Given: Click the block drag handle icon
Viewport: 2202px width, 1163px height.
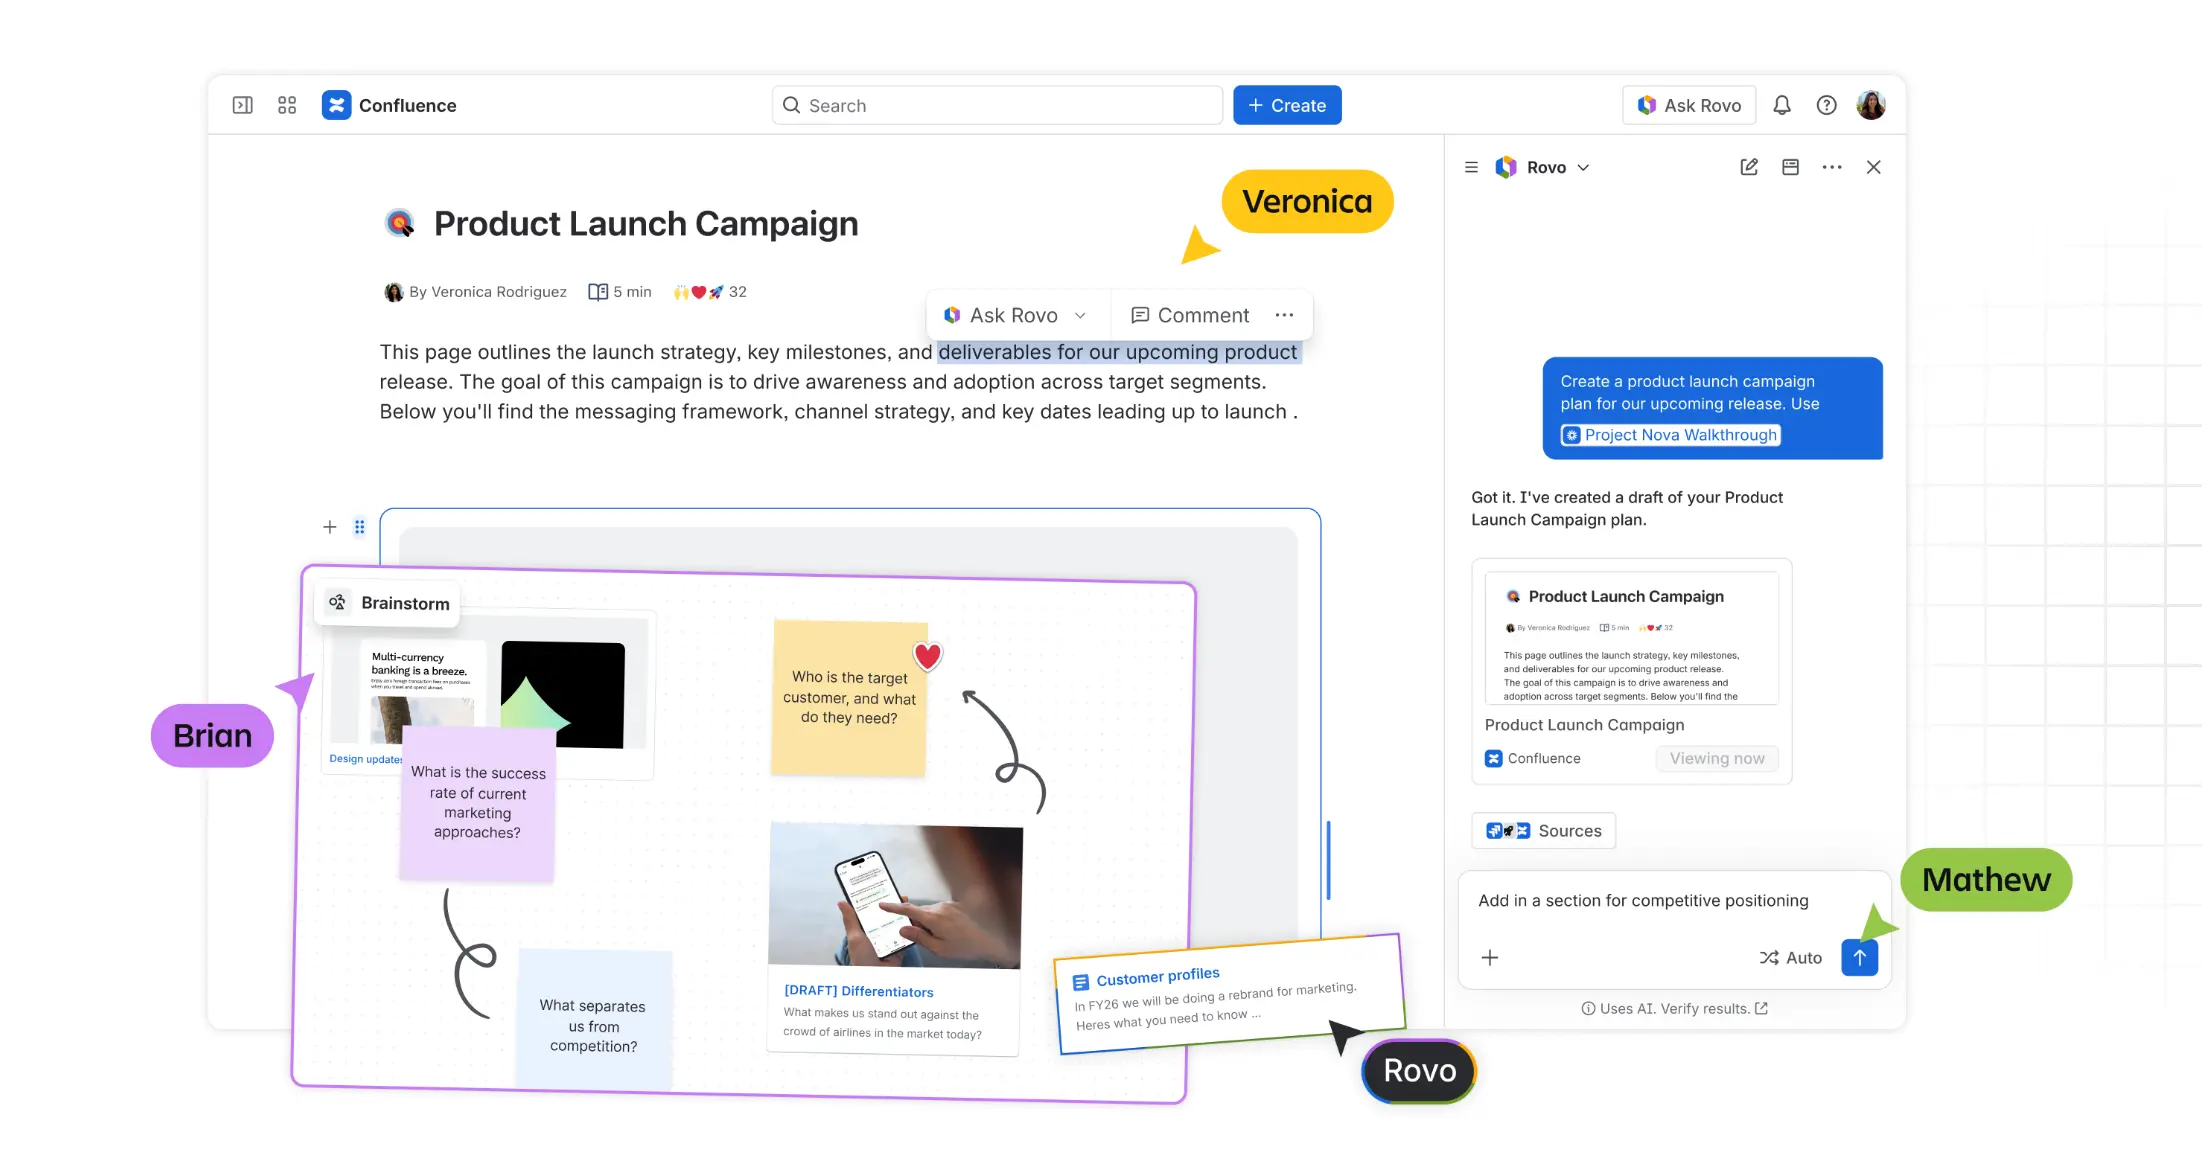Looking at the screenshot, I should (359, 527).
